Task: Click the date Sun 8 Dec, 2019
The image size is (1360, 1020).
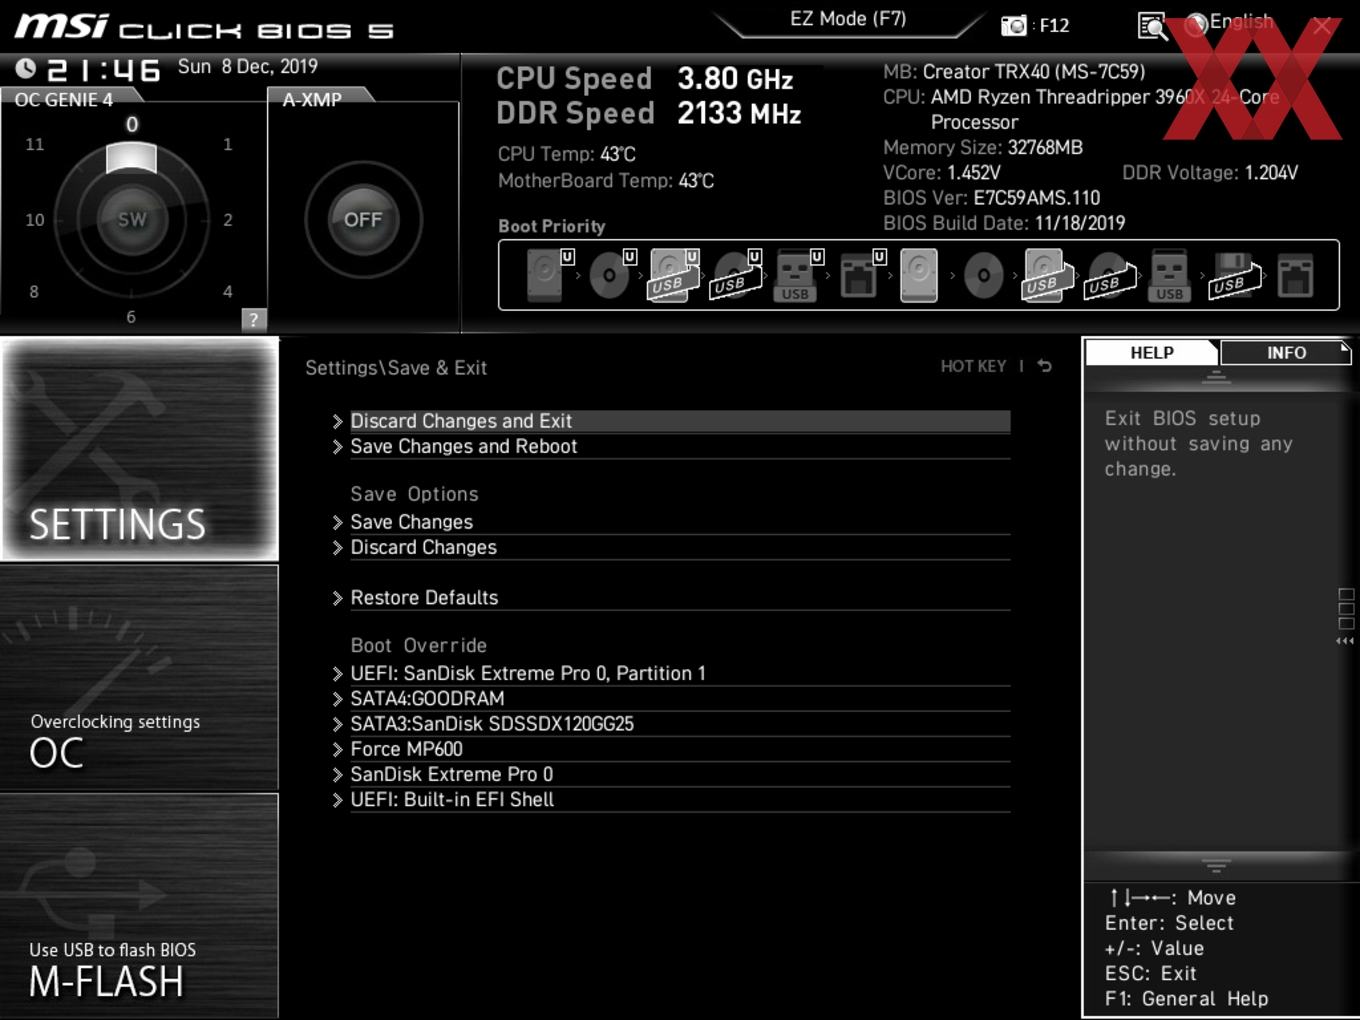Action: pos(248,66)
